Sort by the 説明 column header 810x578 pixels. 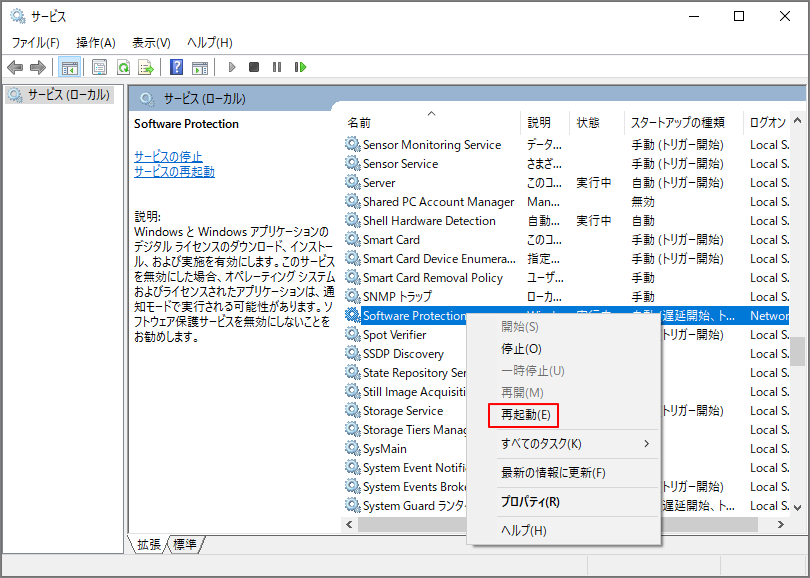click(545, 122)
